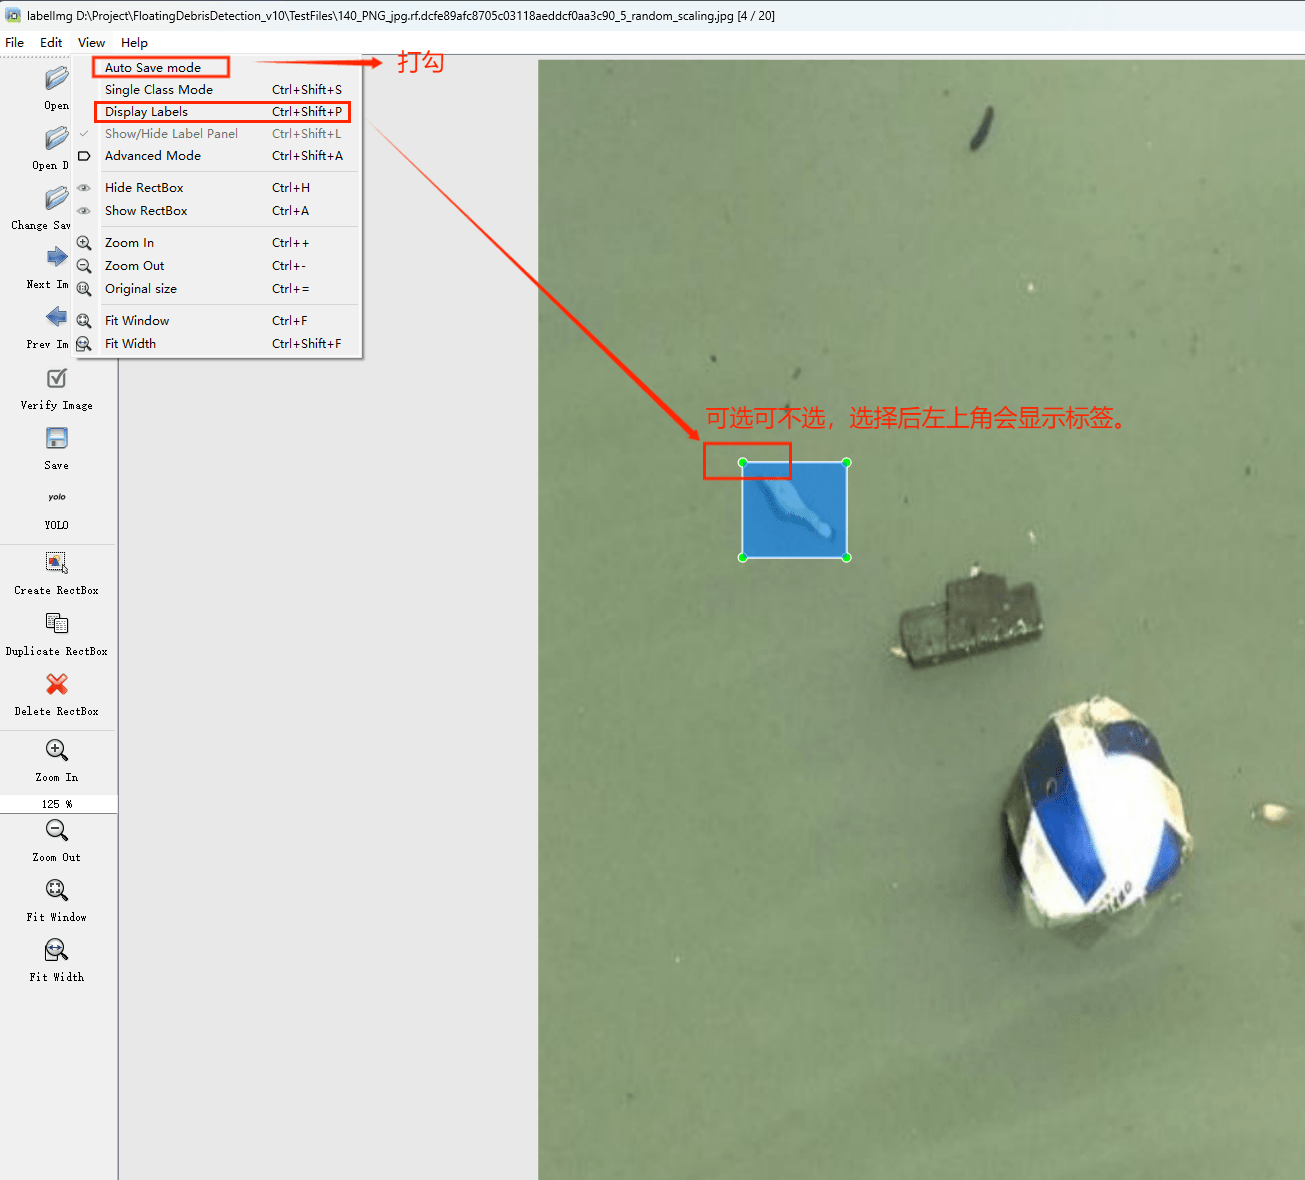Click the bottom-right green vertex of bounding box

click(847, 558)
